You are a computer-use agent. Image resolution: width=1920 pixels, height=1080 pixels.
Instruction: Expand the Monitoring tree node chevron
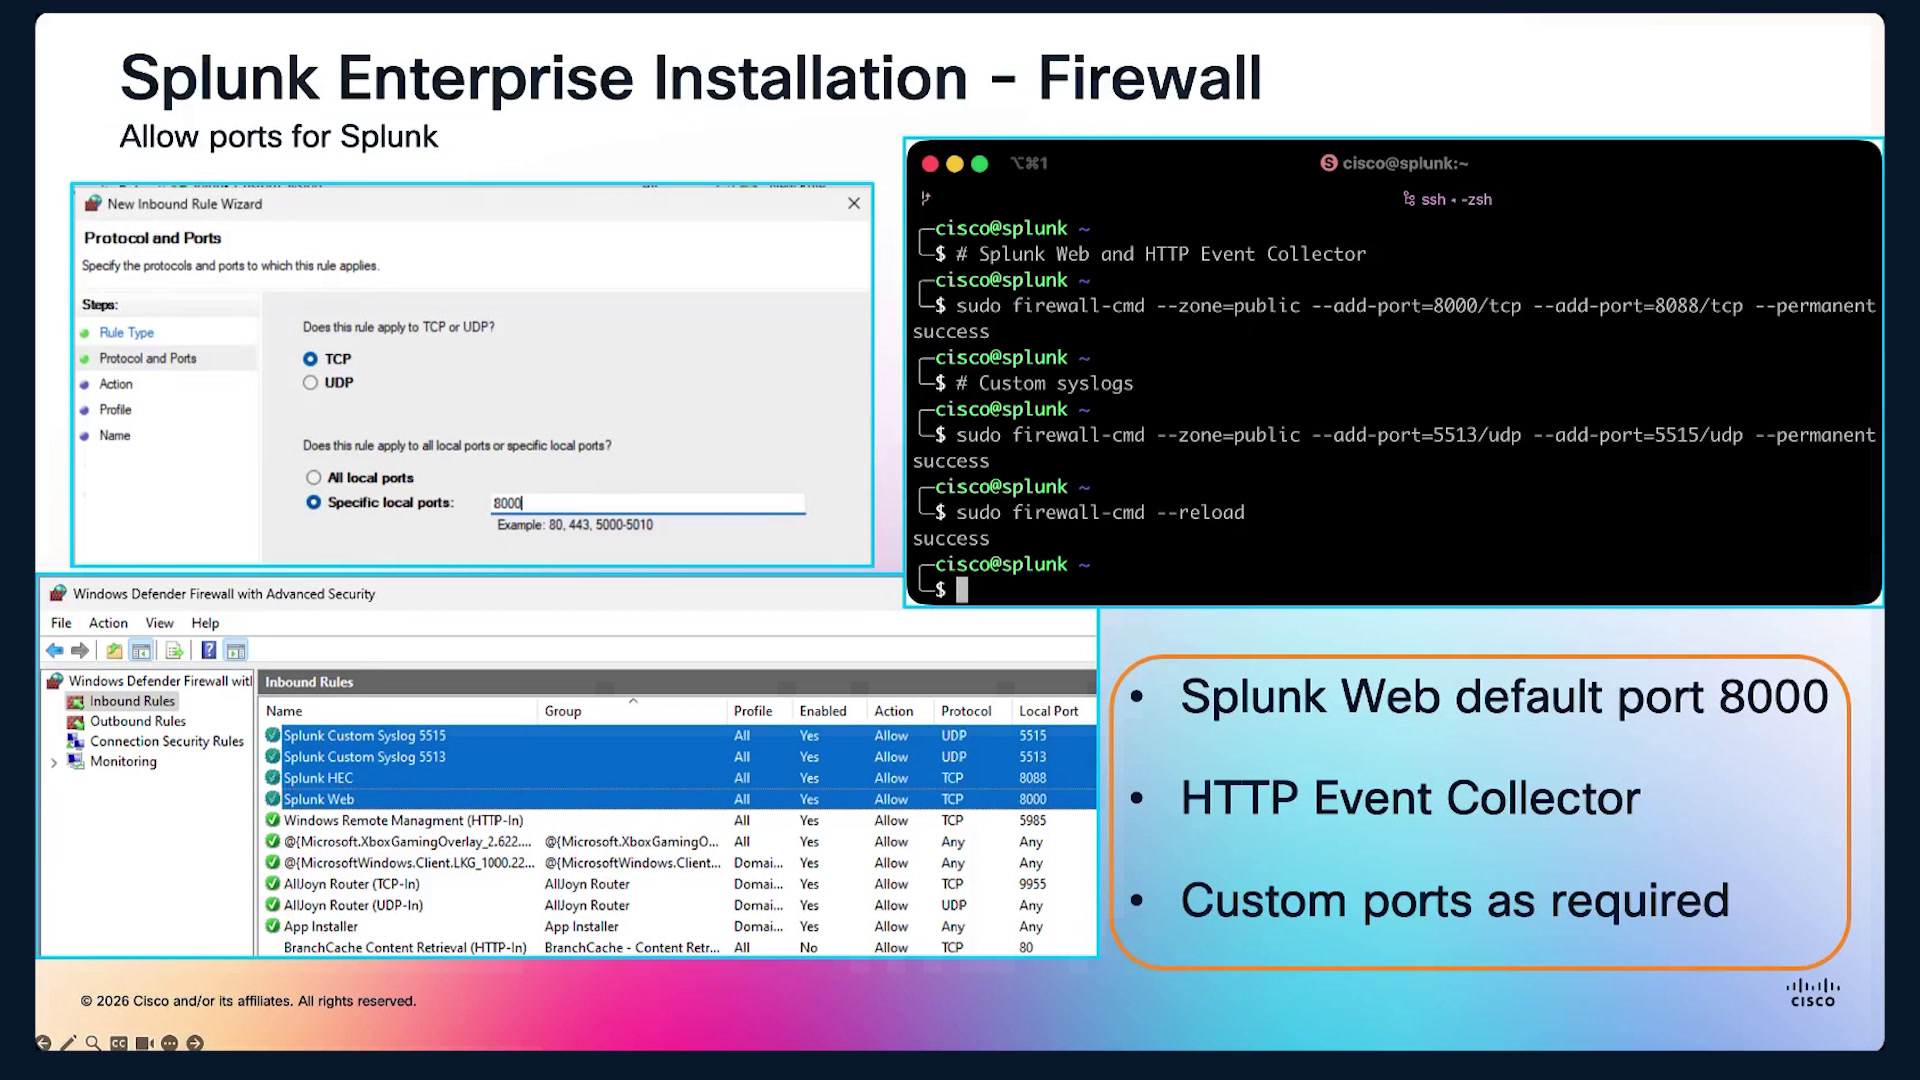pyautogui.click(x=54, y=762)
